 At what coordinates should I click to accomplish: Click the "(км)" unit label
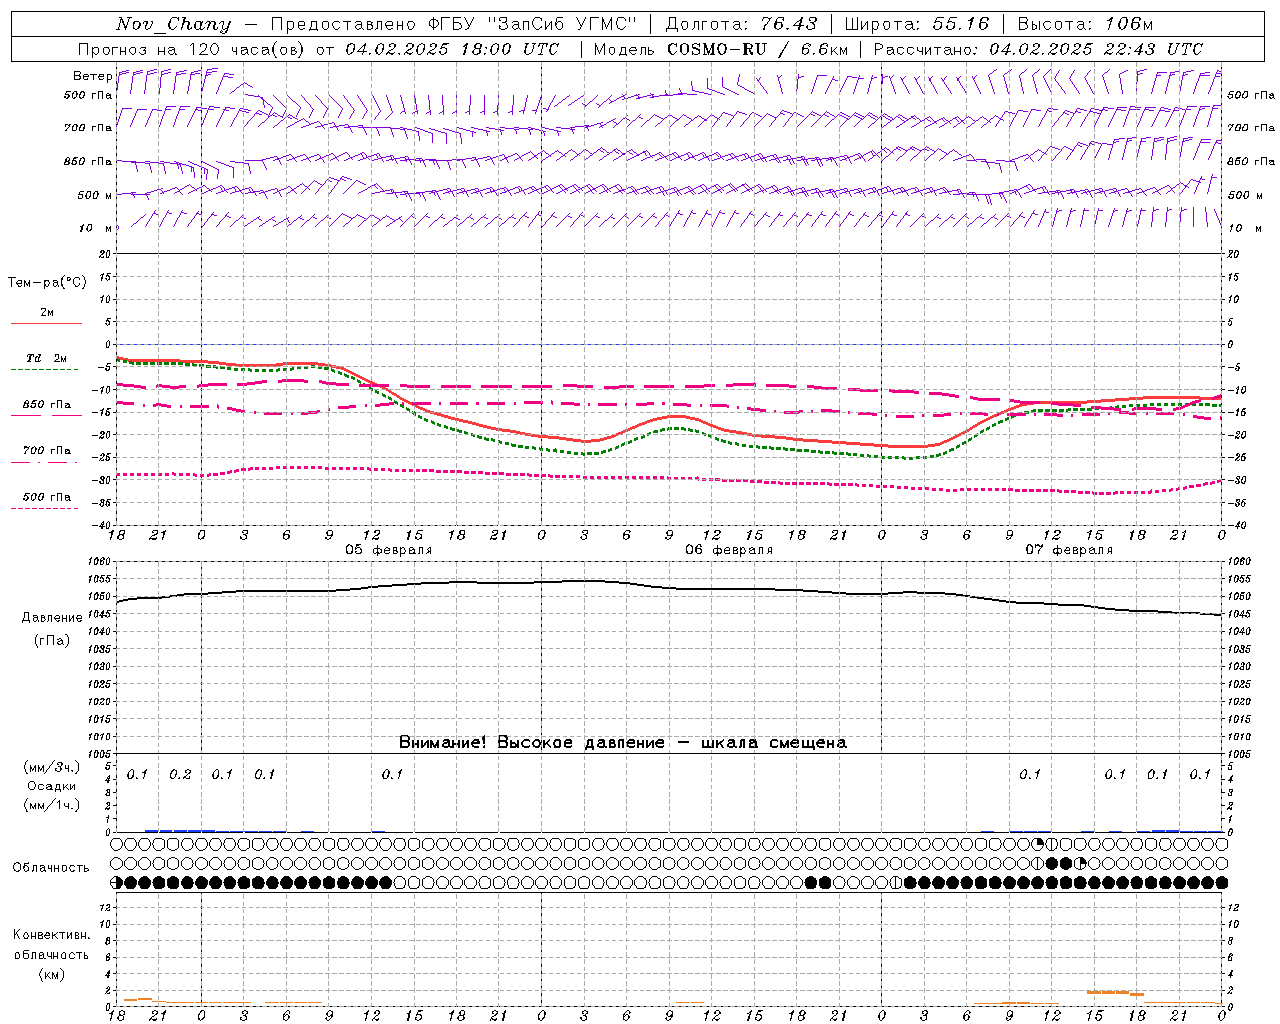51,974
